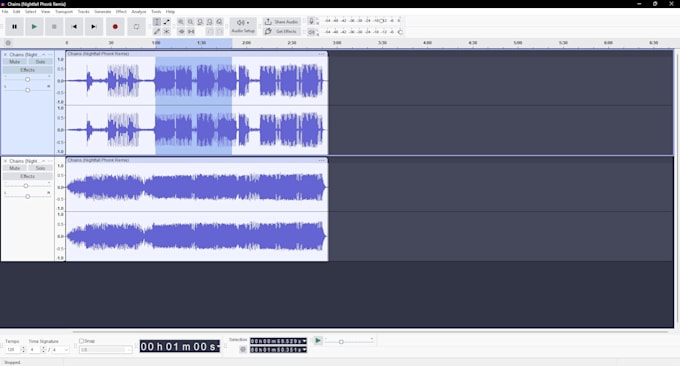
Task: Adjust the playback level slider knob
Action: coord(400,32)
